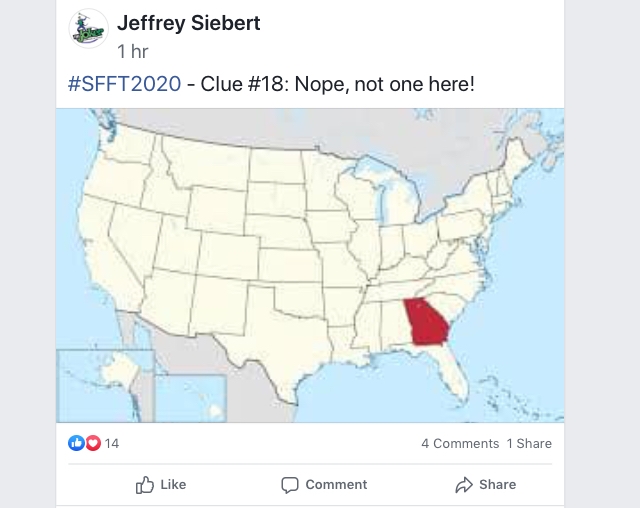Viewport: 640px width, 508px height.
Task: Click the Comment speech bubble icon
Action: (x=290, y=485)
